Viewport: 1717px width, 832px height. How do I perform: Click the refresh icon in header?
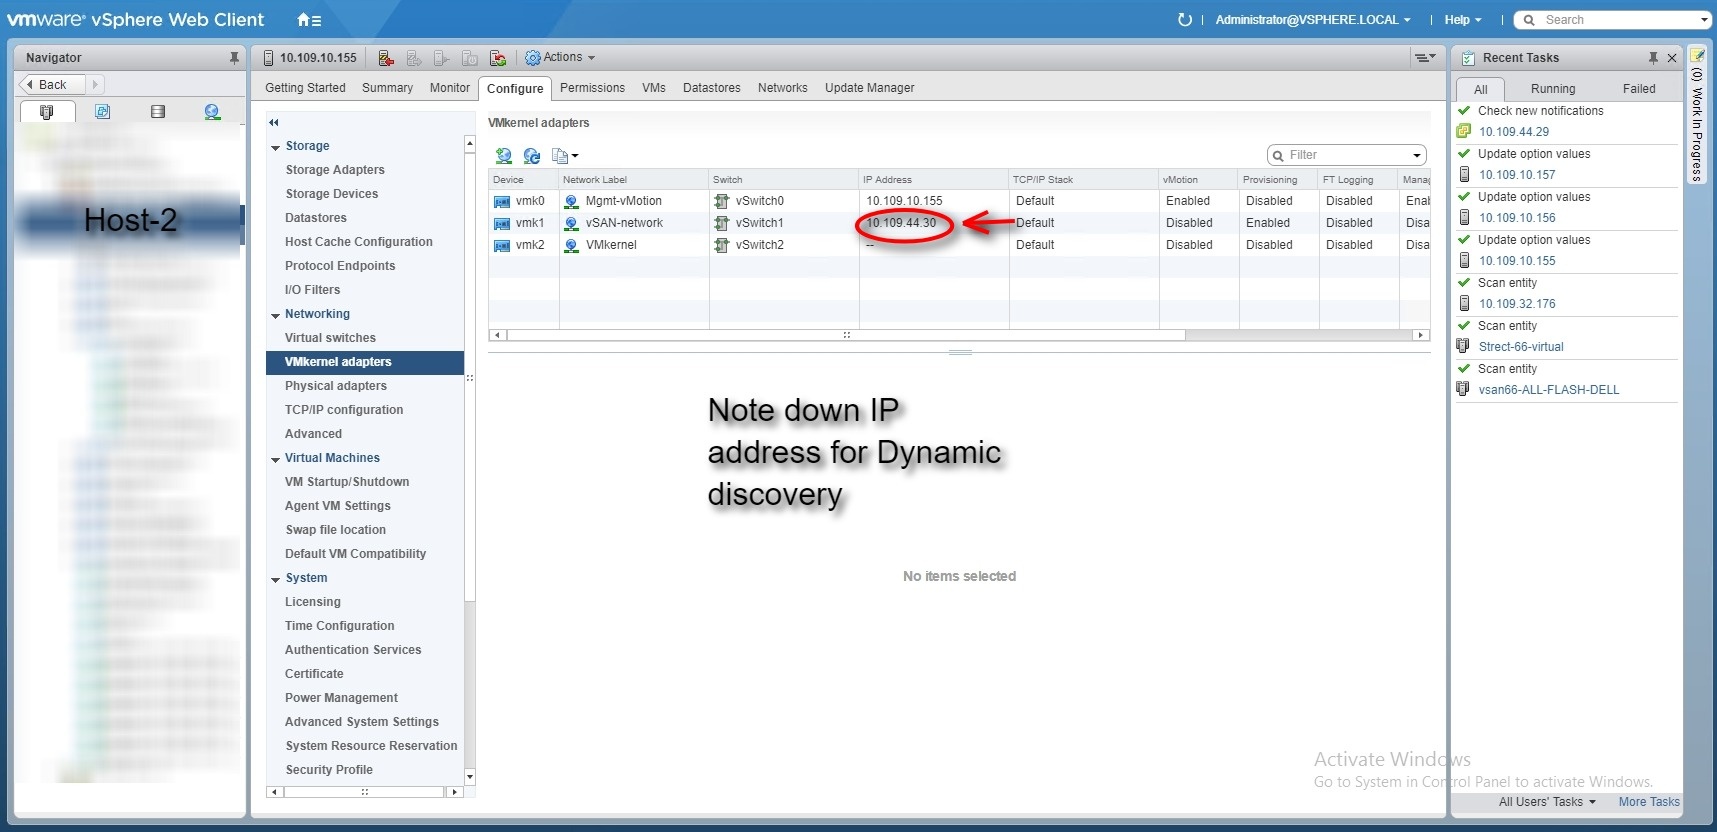coord(1185,20)
